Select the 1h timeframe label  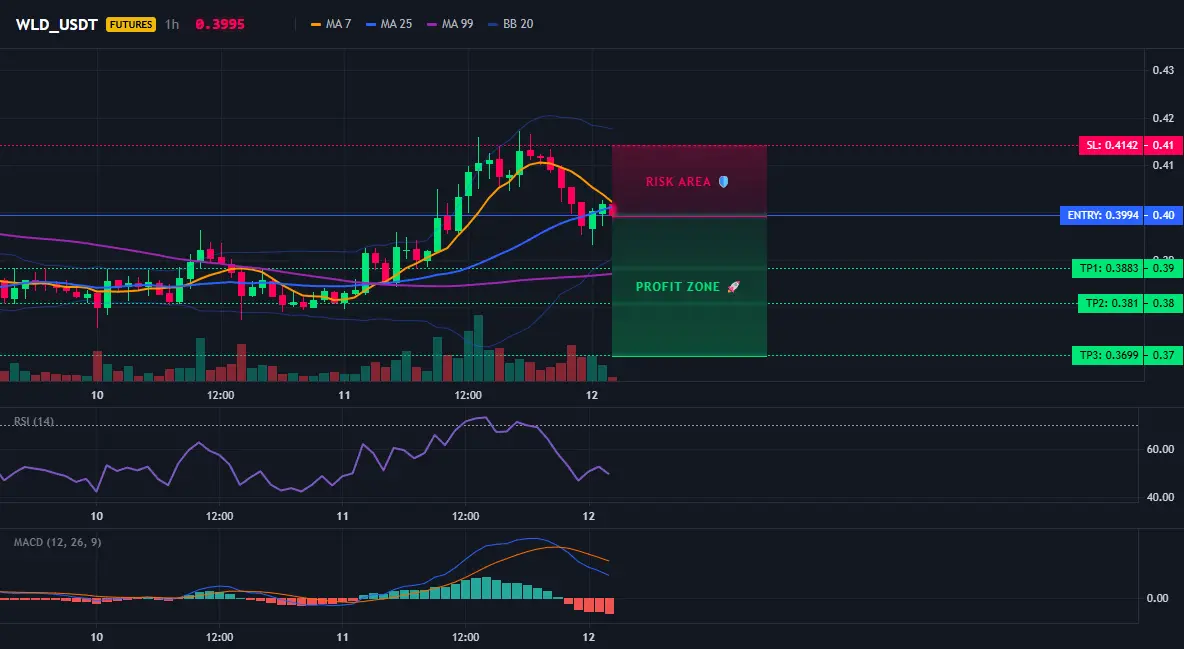(x=172, y=24)
